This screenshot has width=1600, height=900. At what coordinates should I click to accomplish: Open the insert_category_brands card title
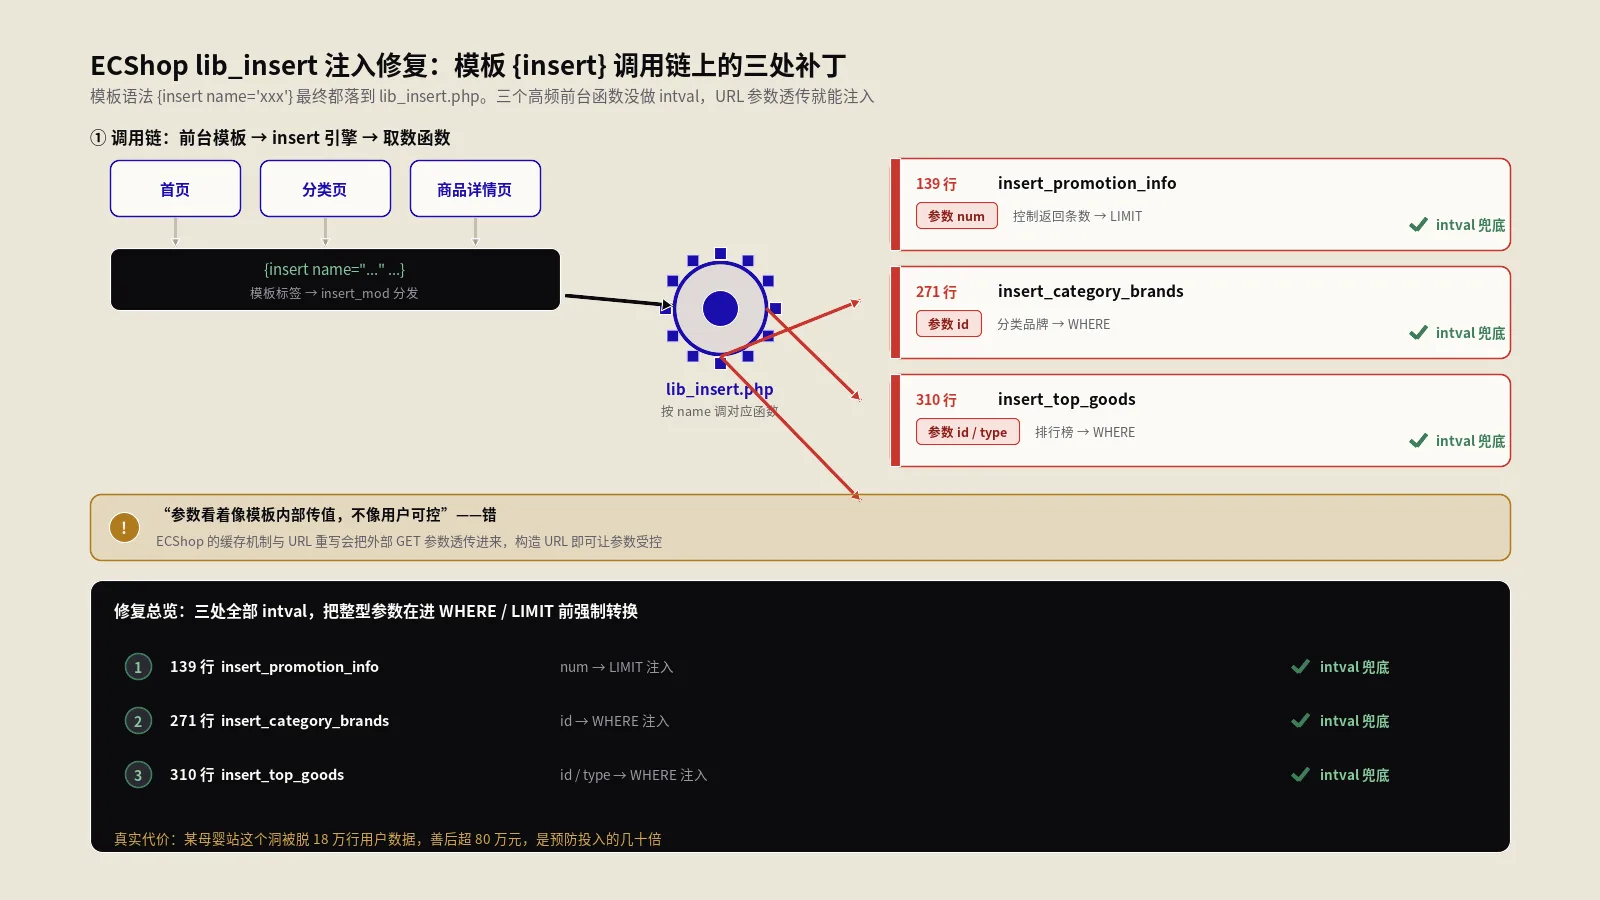pyautogui.click(x=1090, y=291)
